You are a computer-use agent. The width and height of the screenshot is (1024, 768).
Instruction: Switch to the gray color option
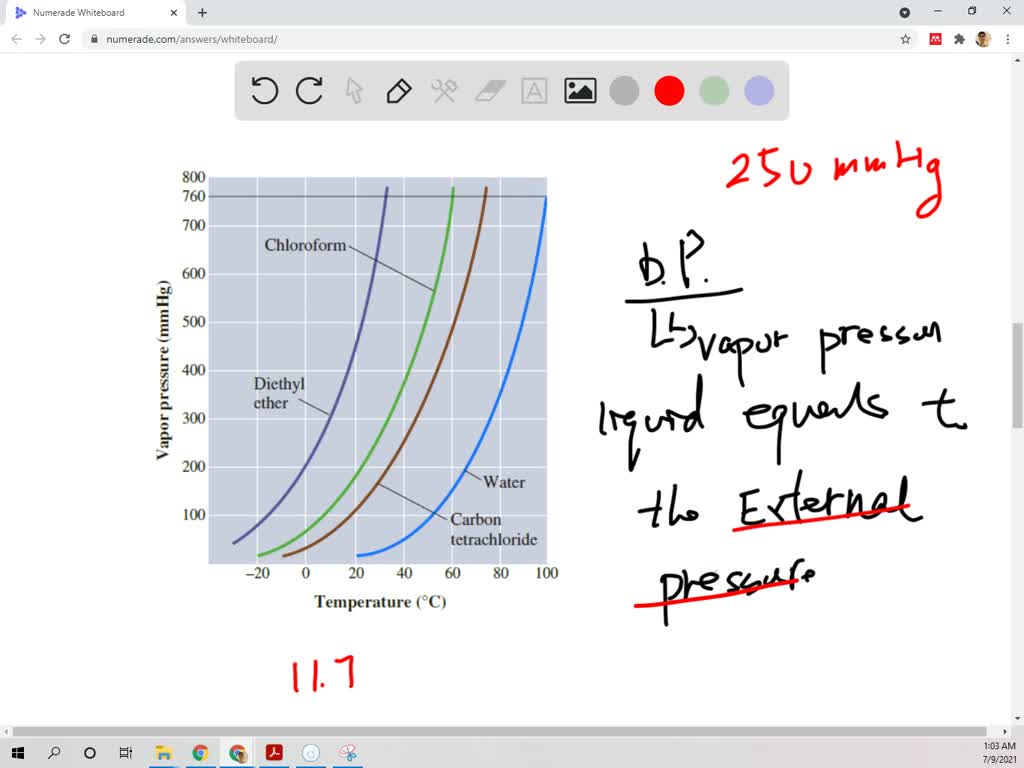pos(623,90)
